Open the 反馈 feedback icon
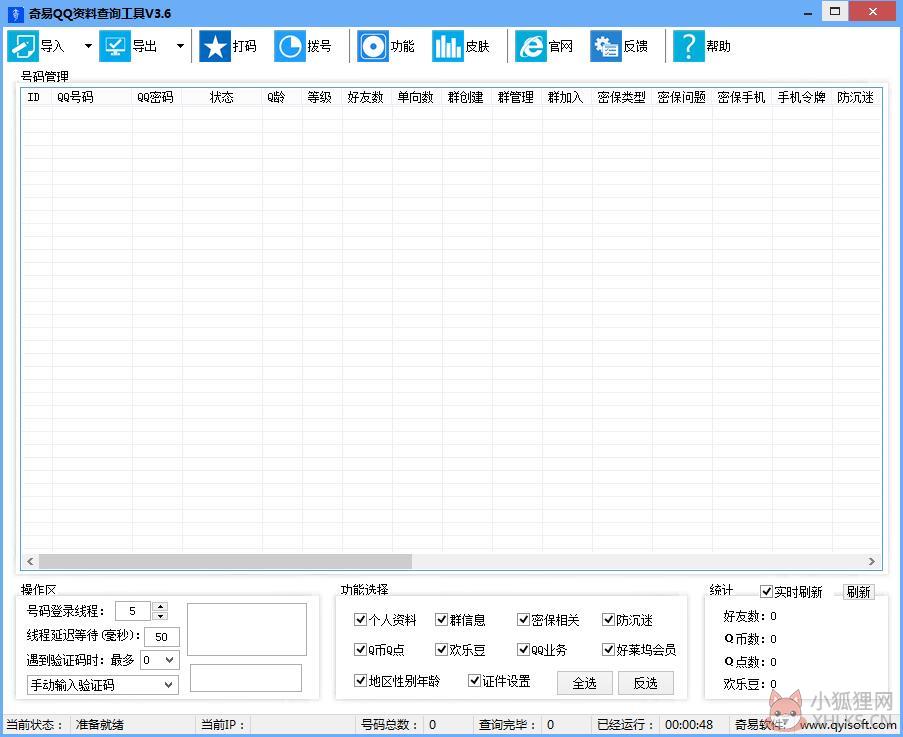Viewport: 903px width, 737px height. click(606, 46)
